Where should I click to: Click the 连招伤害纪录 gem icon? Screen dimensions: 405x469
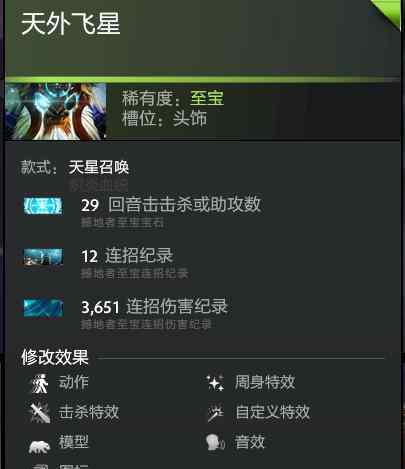43,308
